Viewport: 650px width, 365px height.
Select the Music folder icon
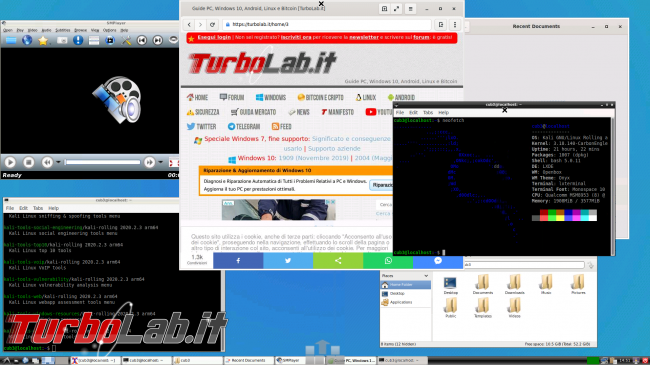point(546,284)
